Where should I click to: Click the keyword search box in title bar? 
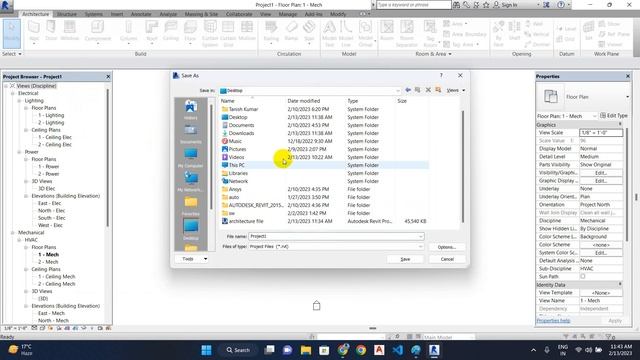pyautogui.click(x=413, y=5)
